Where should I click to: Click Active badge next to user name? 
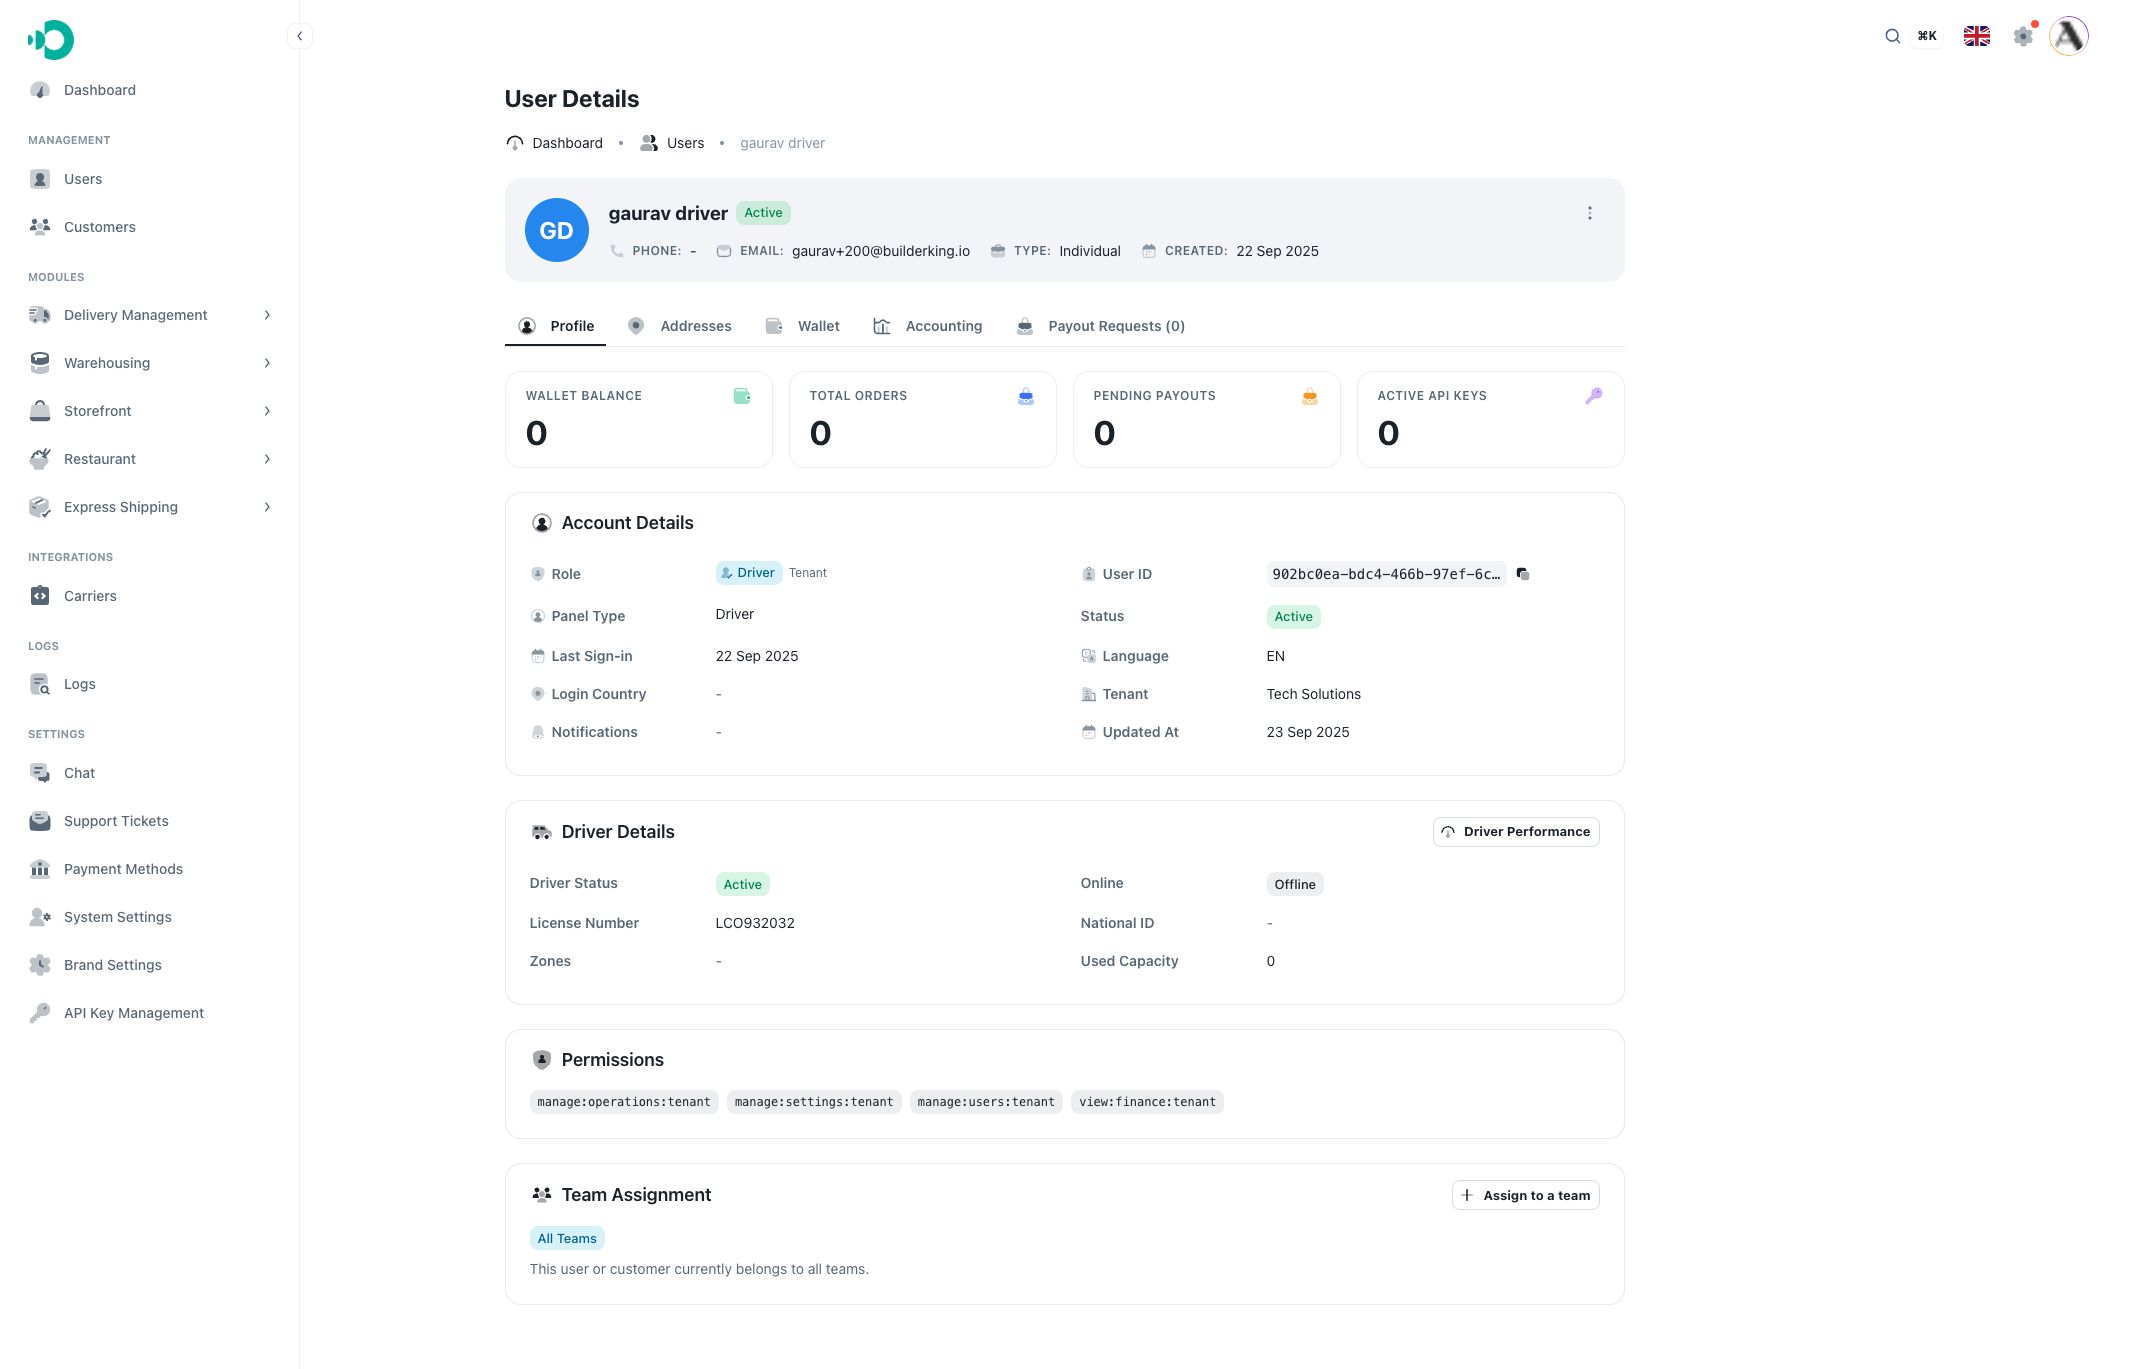(x=763, y=213)
